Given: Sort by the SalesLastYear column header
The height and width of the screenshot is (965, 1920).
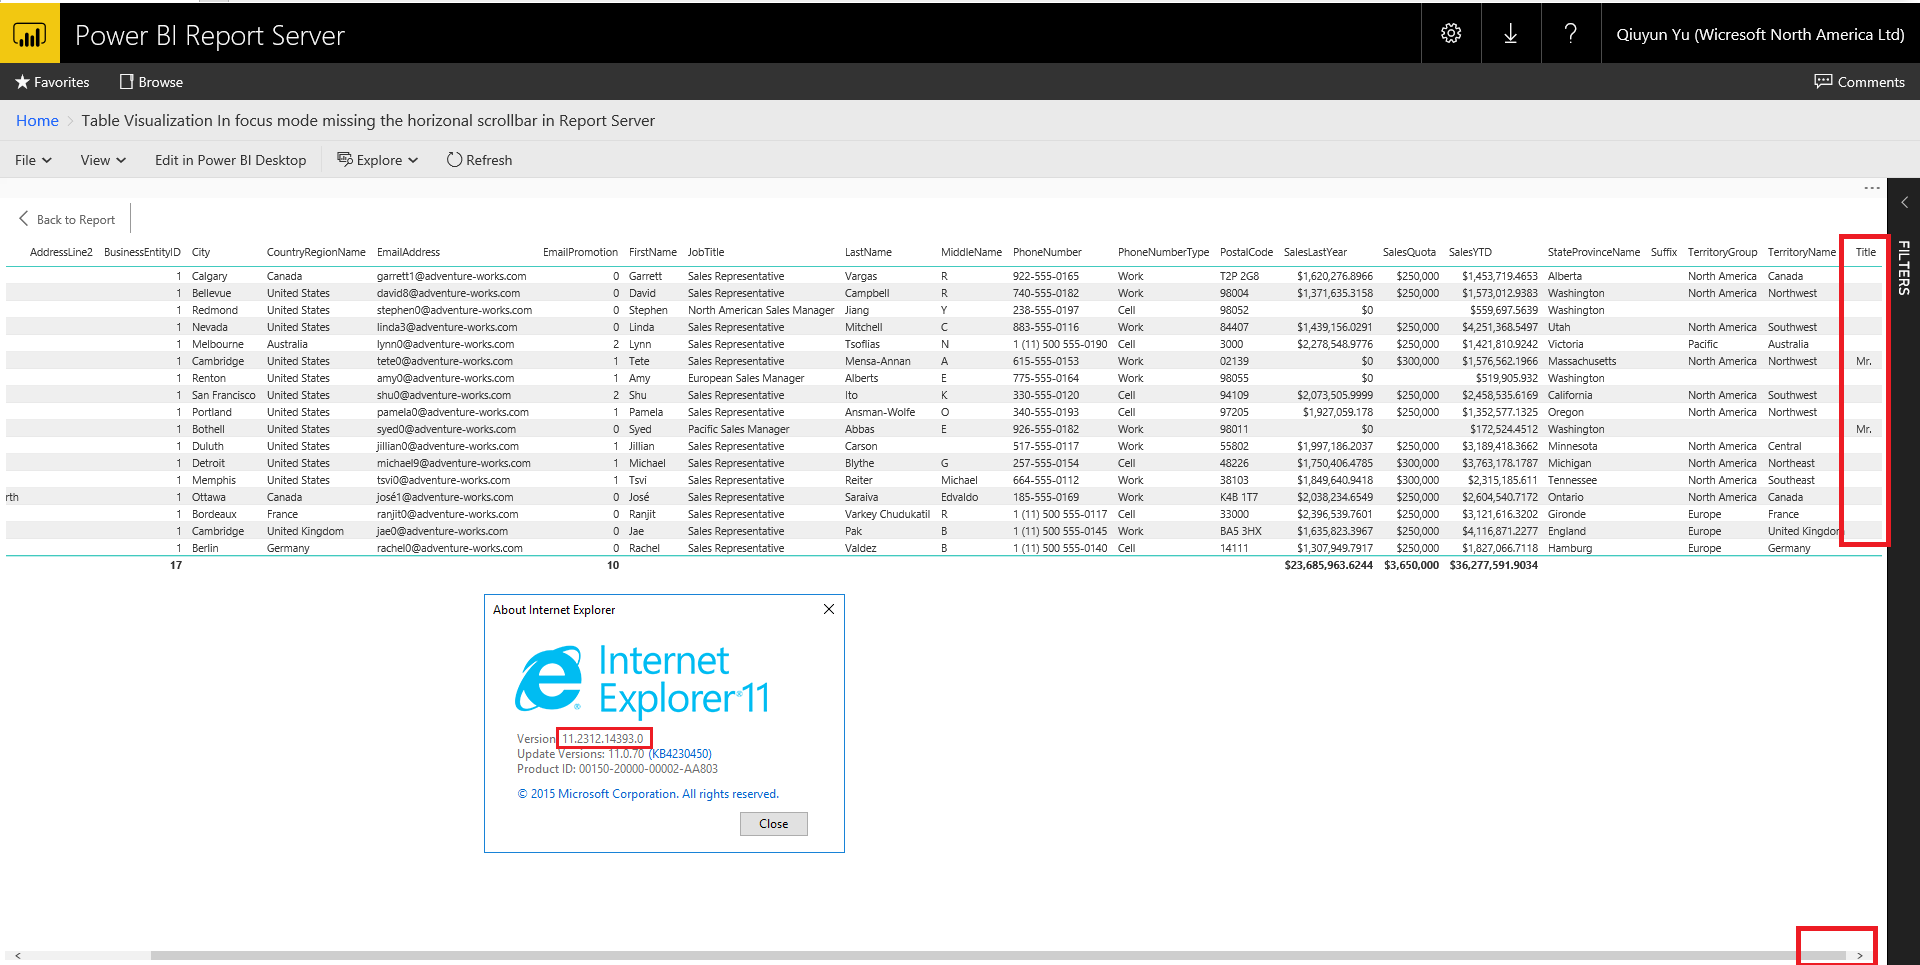Looking at the screenshot, I should (x=1315, y=252).
